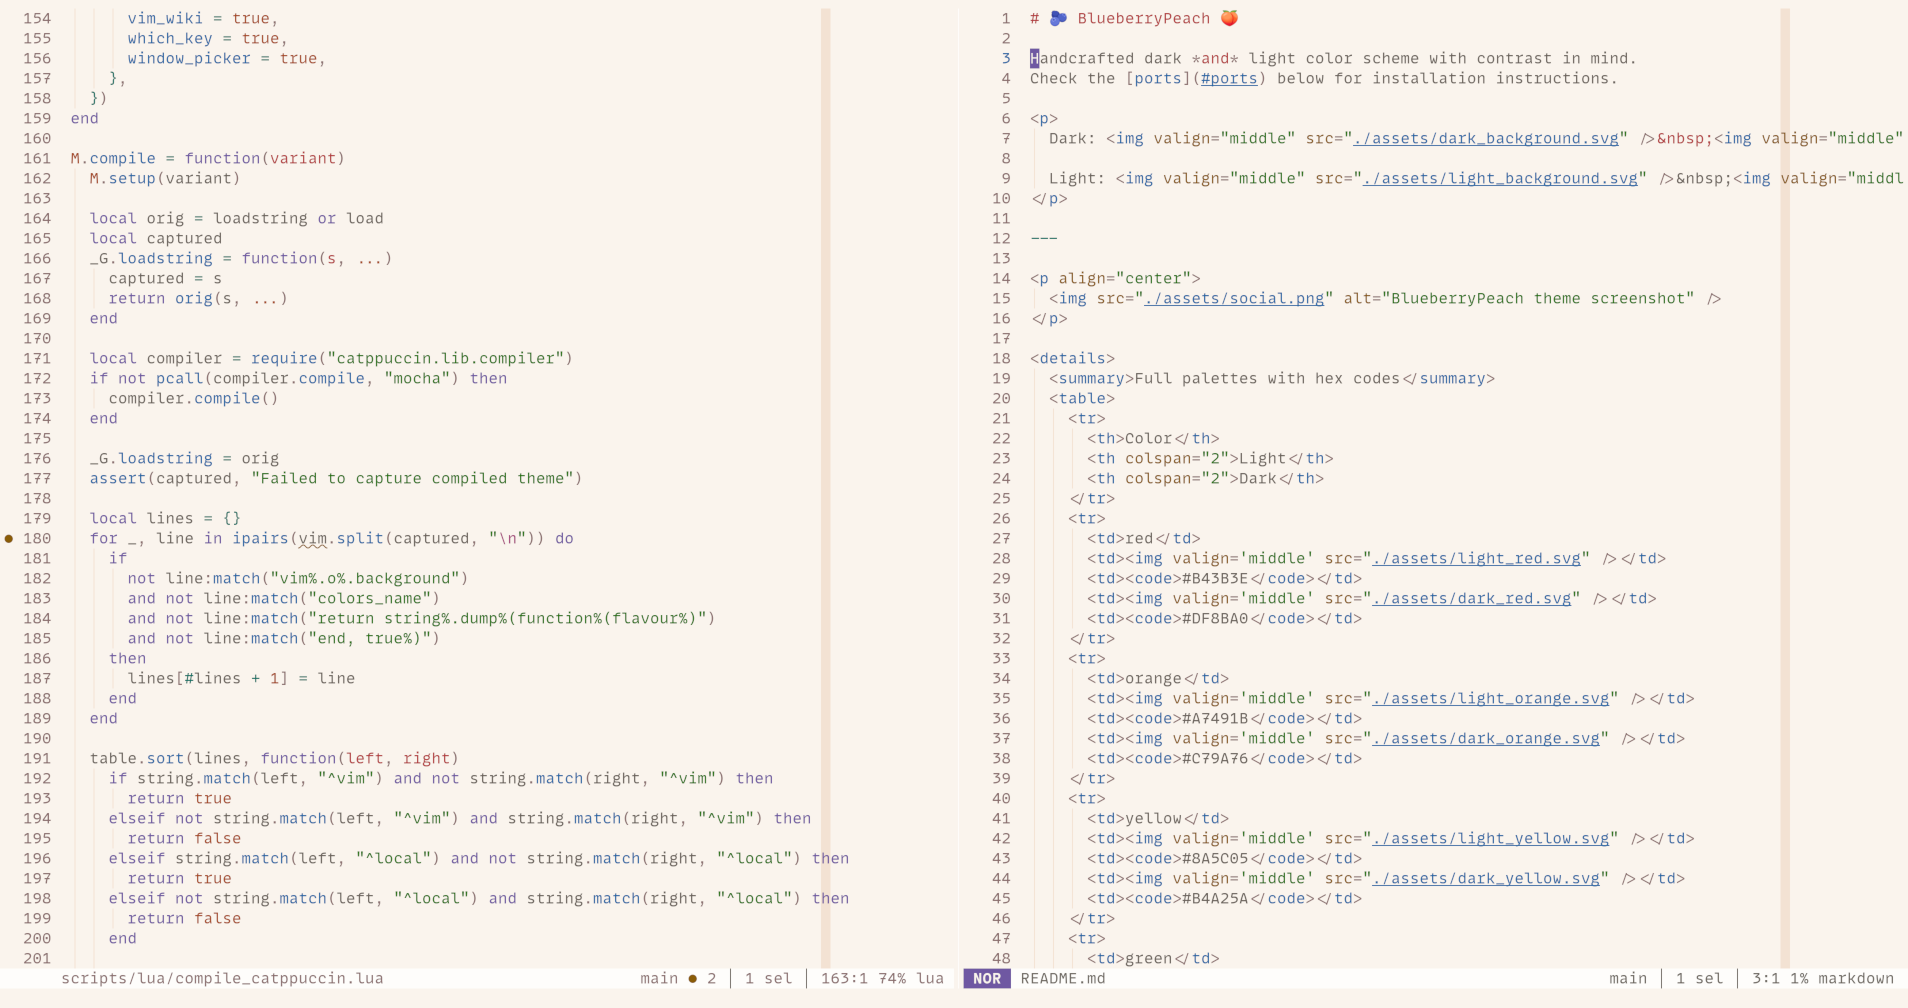Click the markdown file type label
Viewport: 1908px width, 1008px height.
pos(1856,979)
